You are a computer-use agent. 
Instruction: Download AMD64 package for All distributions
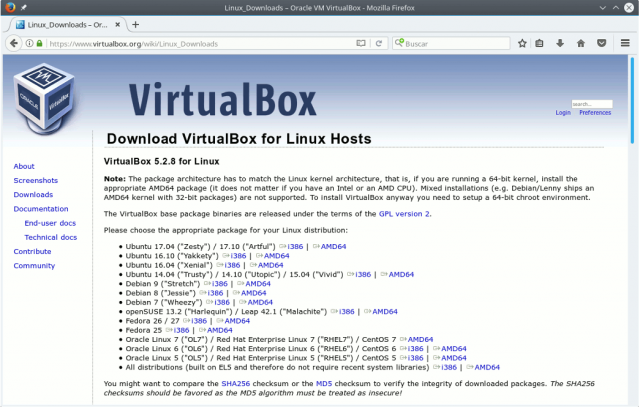(487, 368)
